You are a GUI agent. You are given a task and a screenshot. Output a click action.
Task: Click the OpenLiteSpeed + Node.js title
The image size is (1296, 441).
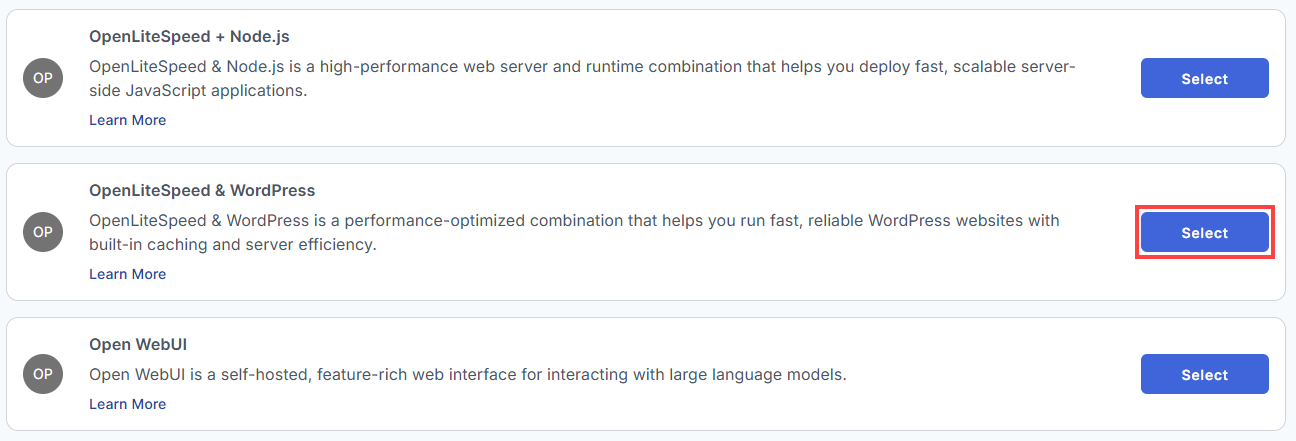point(189,36)
